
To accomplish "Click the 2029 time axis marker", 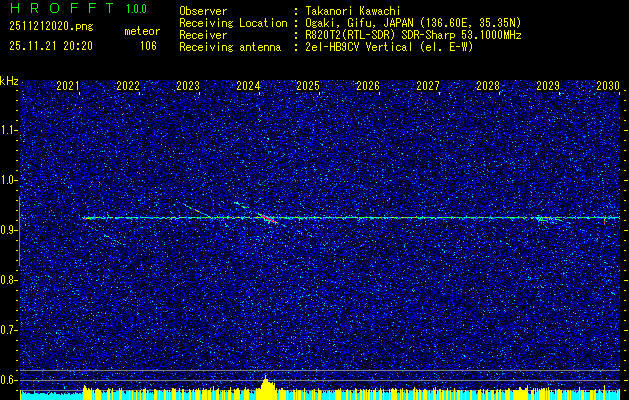I will (548, 86).
